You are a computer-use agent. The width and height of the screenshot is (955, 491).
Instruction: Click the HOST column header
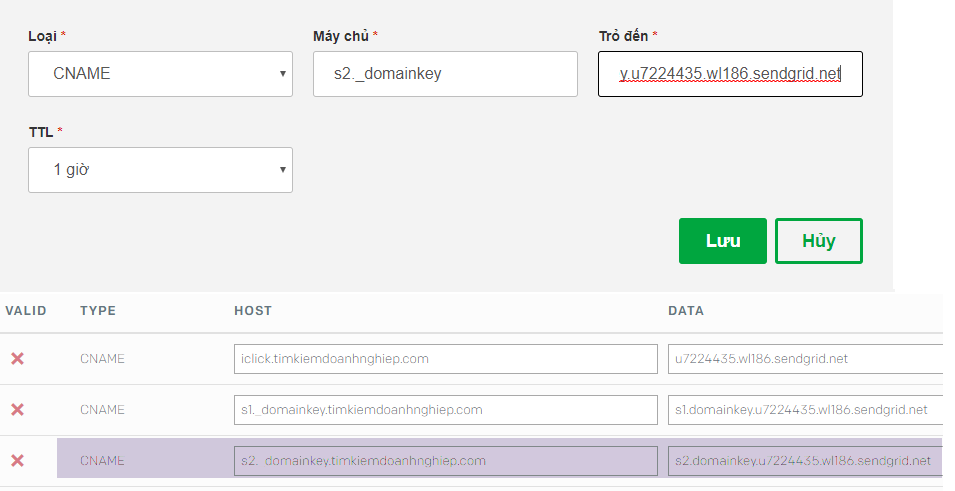(x=253, y=311)
